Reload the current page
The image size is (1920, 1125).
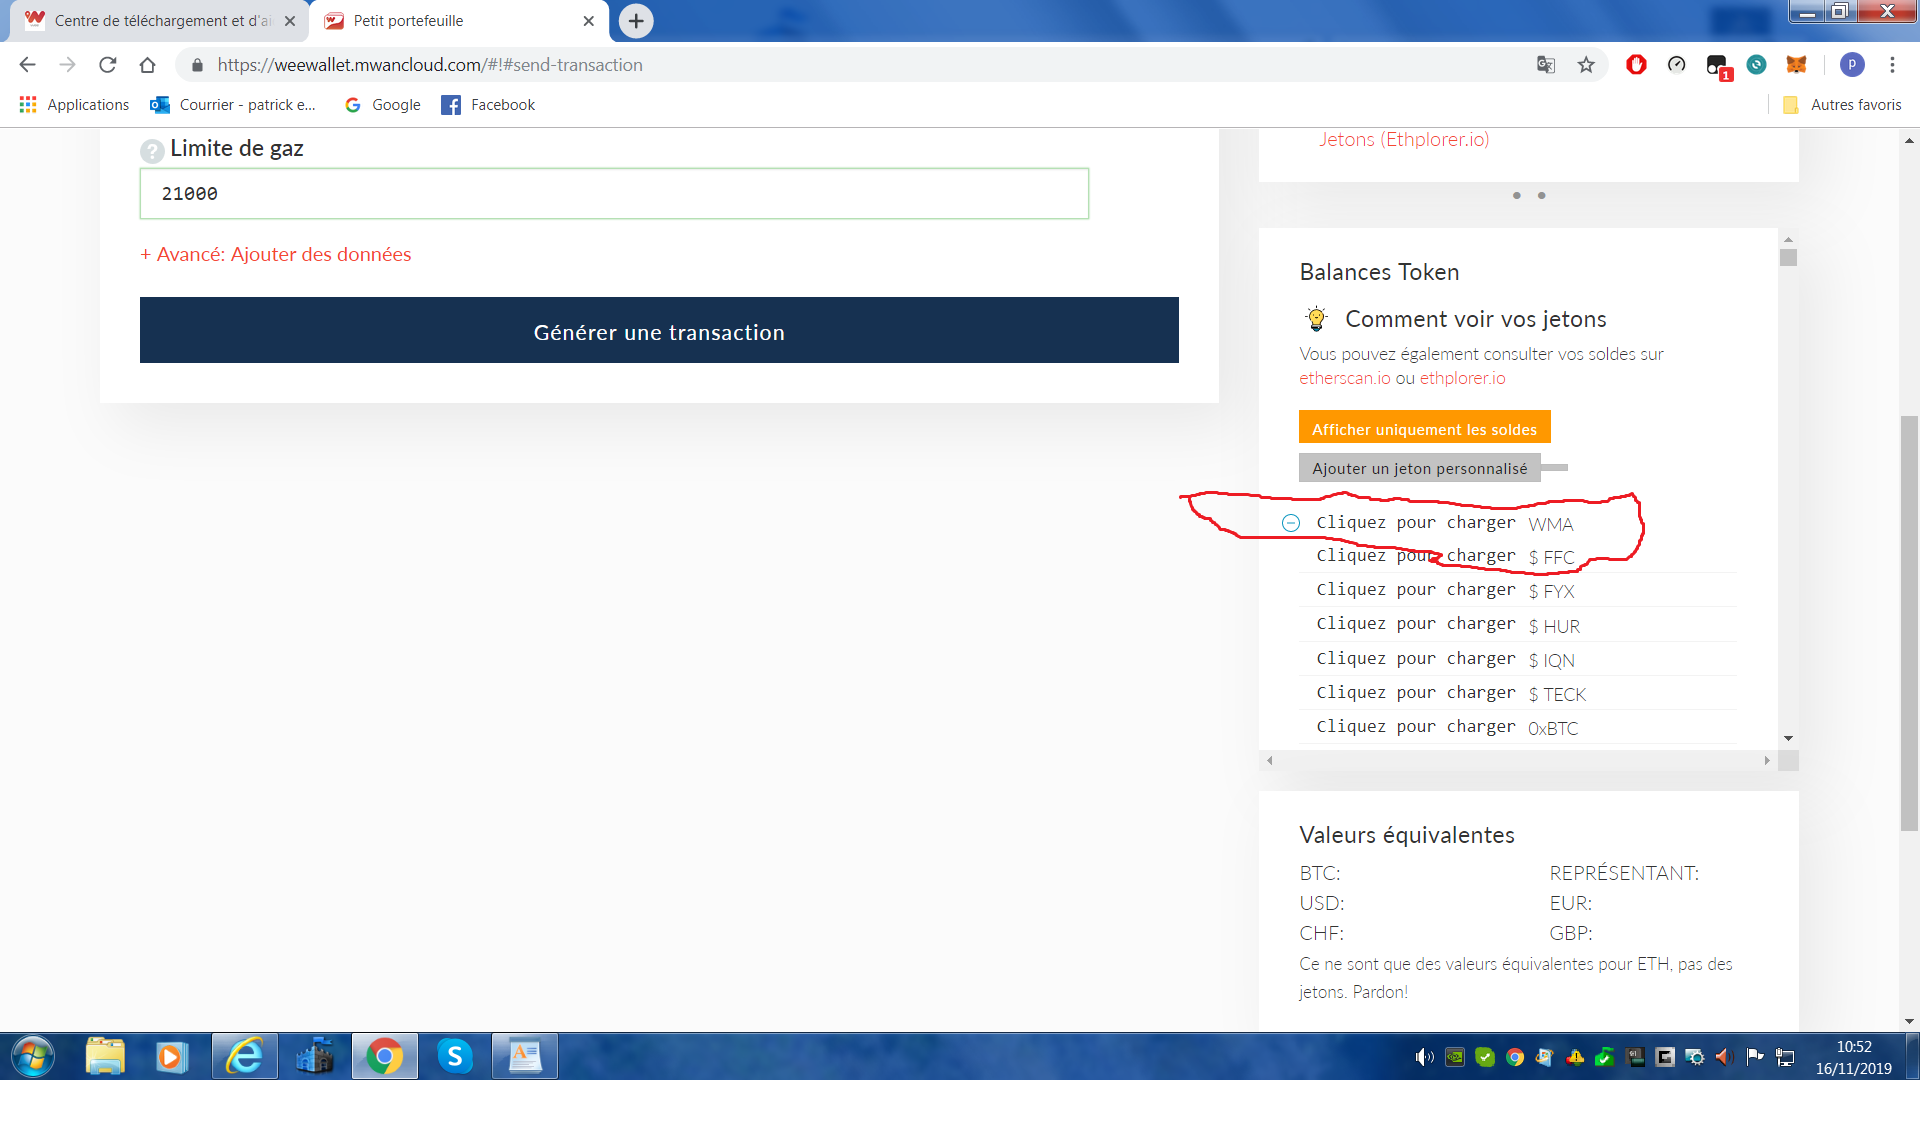tap(108, 65)
